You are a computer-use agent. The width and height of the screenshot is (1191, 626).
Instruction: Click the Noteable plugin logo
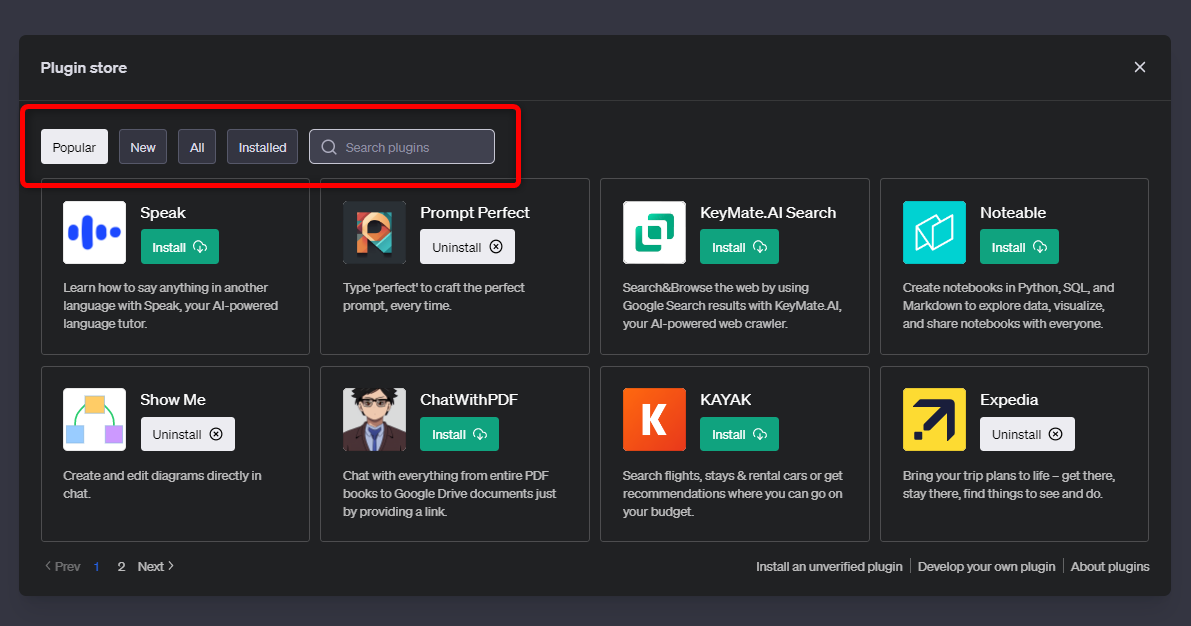934,232
